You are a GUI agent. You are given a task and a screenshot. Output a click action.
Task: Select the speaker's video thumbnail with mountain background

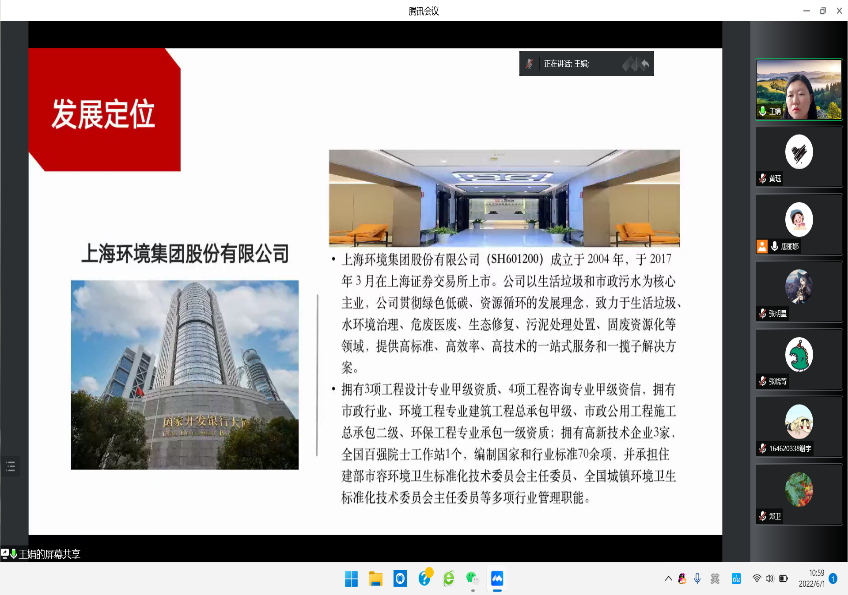click(798, 89)
